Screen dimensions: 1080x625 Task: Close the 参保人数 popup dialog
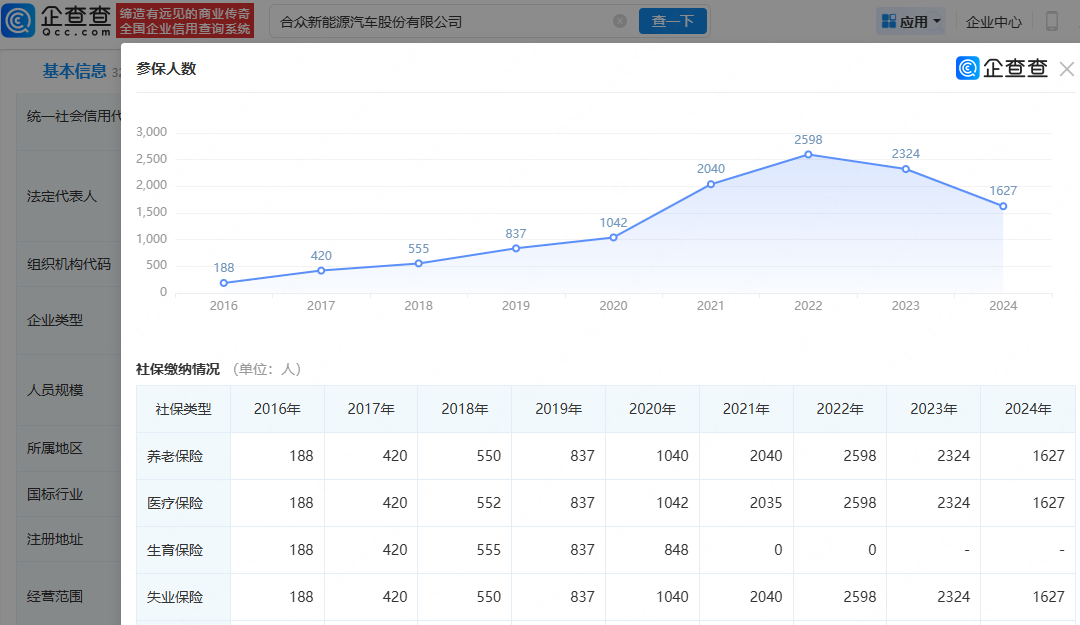(1066, 69)
